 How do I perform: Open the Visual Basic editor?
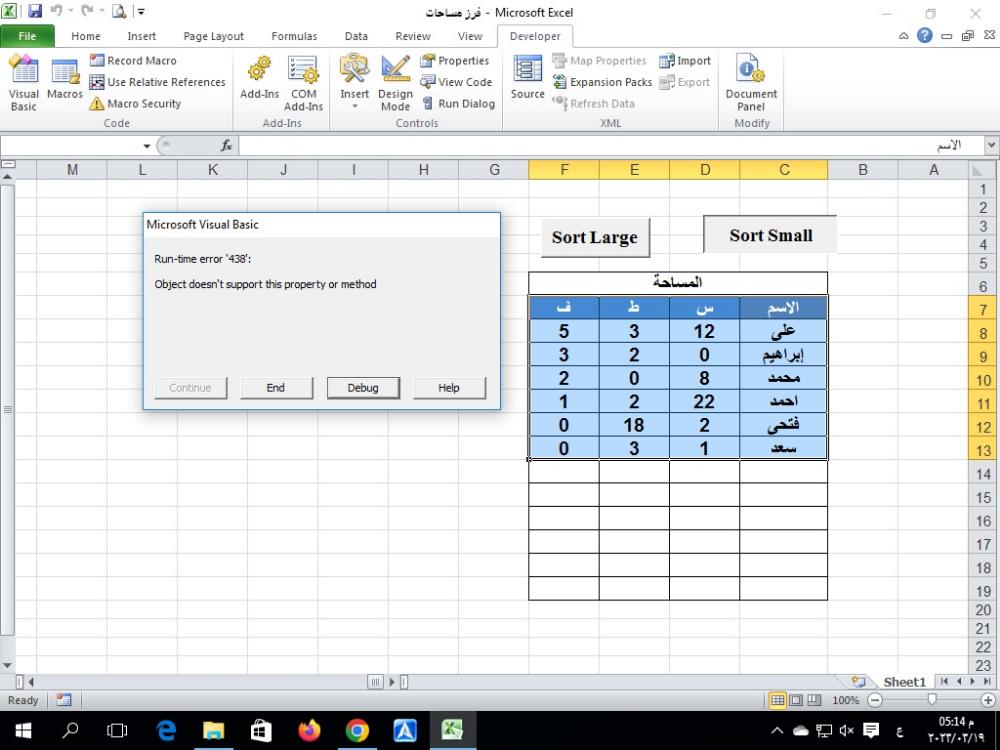click(x=24, y=84)
